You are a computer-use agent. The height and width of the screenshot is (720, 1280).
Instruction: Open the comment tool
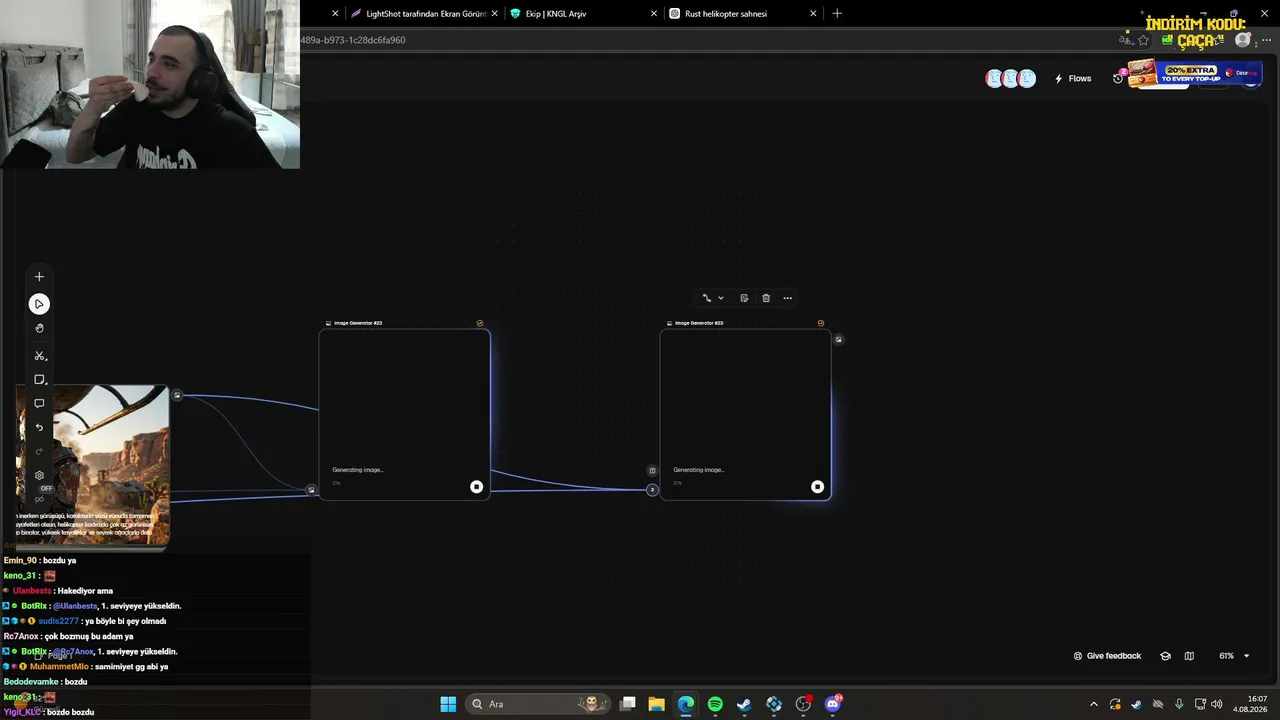[x=39, y=404]
